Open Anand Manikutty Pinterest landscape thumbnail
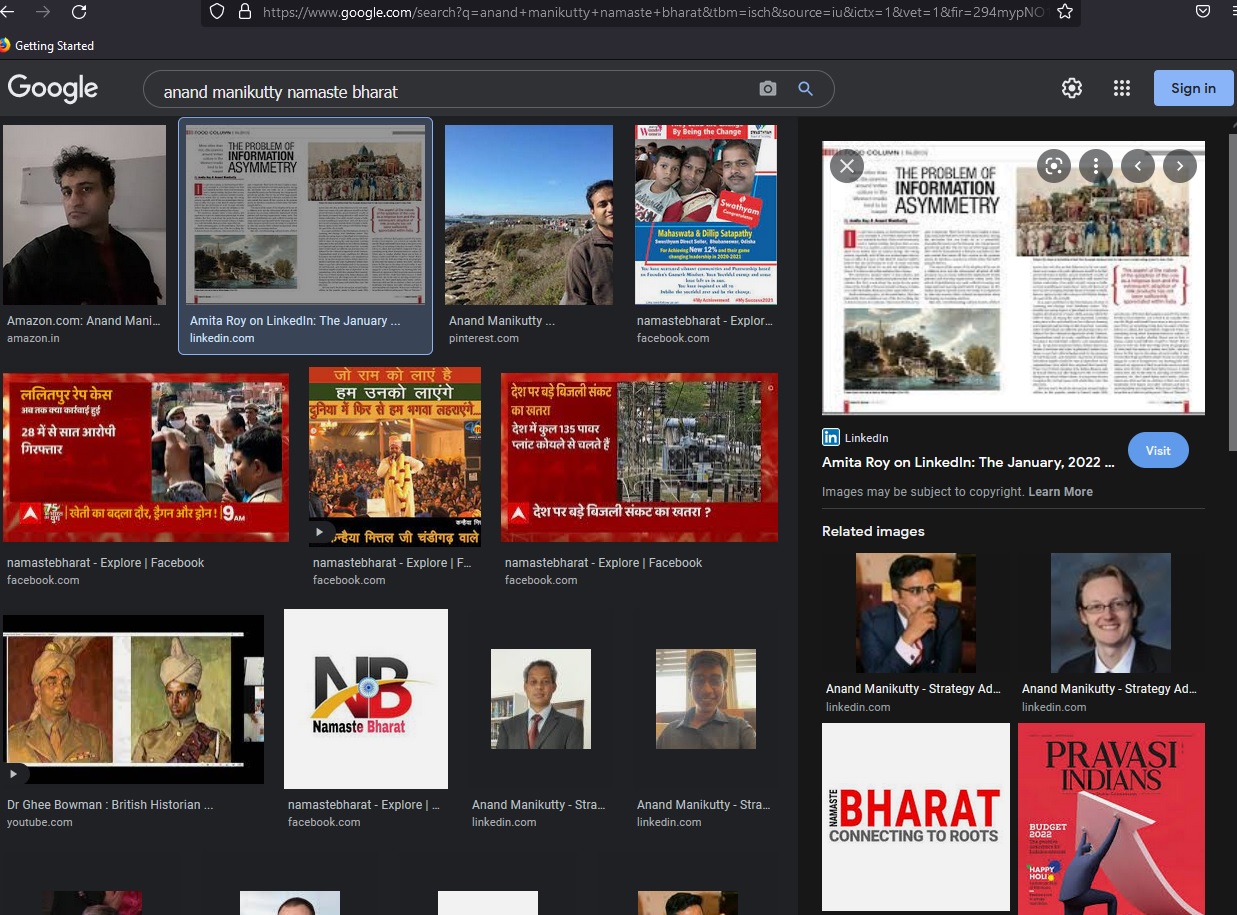The image size is (1237, 915). click(529, 215)
